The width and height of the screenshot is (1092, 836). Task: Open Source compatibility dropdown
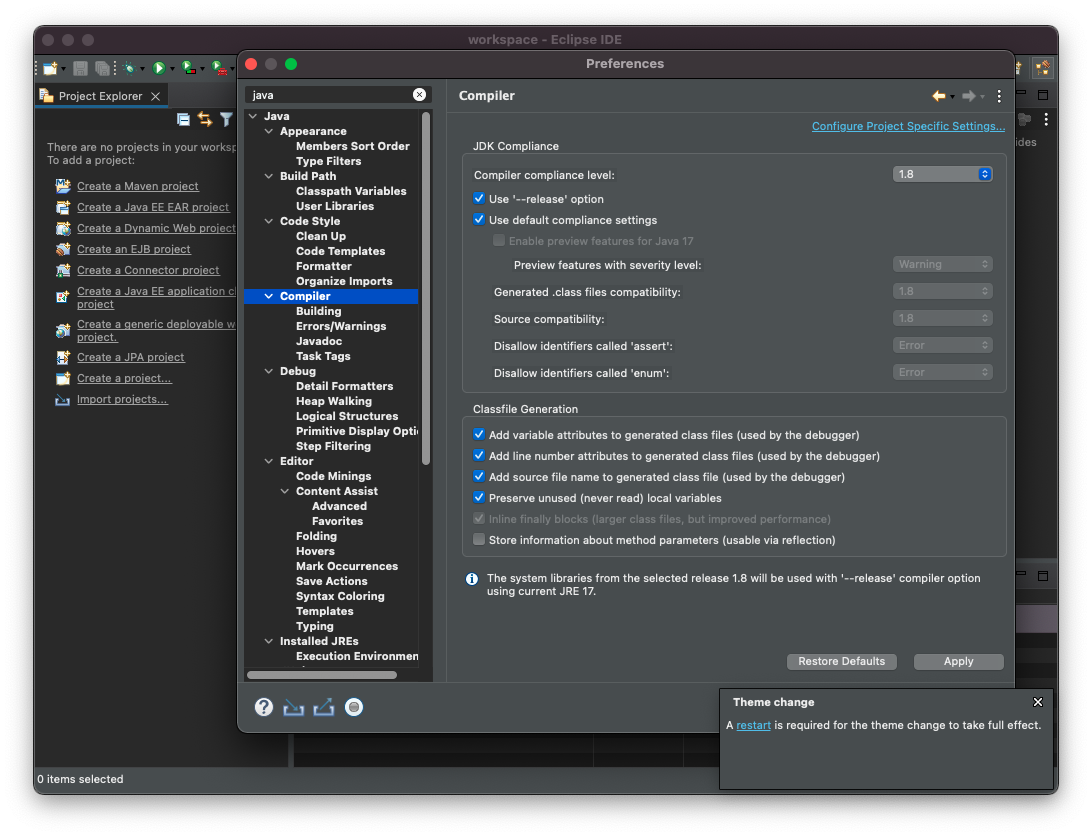click(942, 318)
